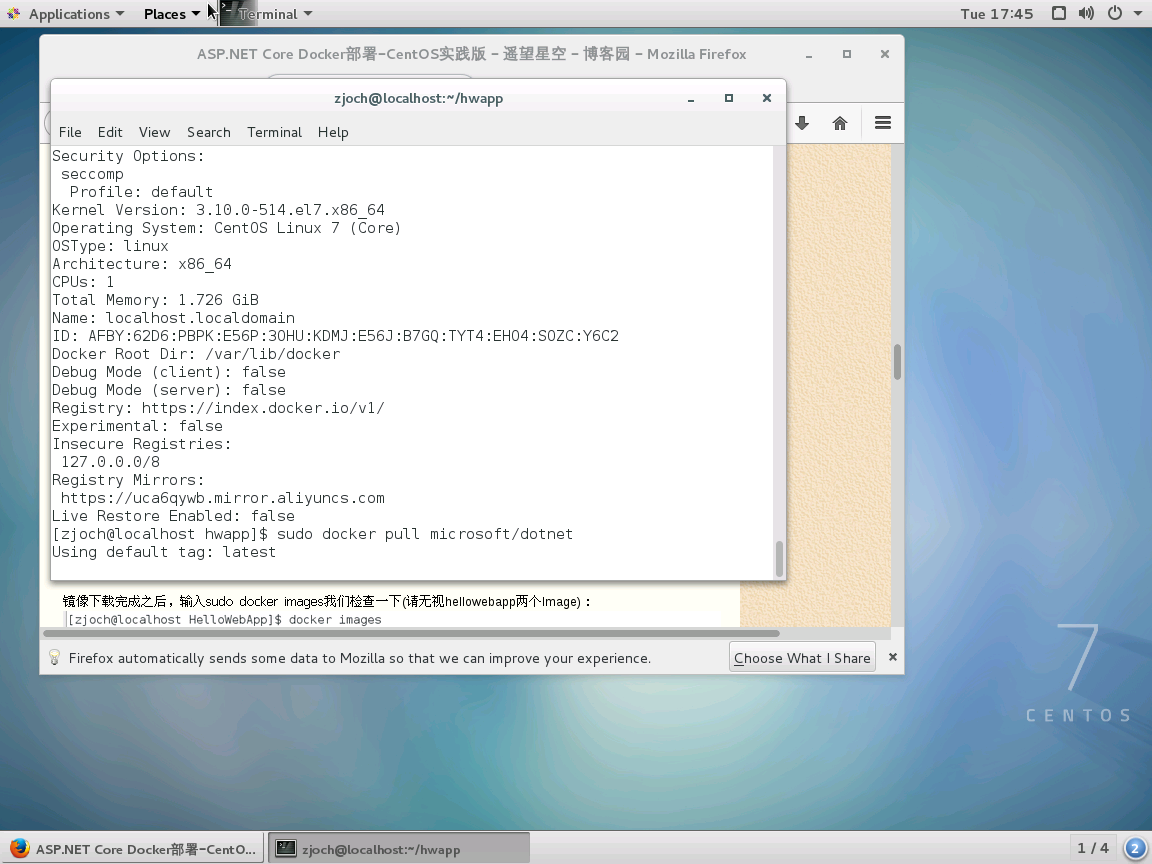Maximize the zjoch@localhost terminal window
Image resolution: width=1152 pixels, height=864 pixels.
729,98
